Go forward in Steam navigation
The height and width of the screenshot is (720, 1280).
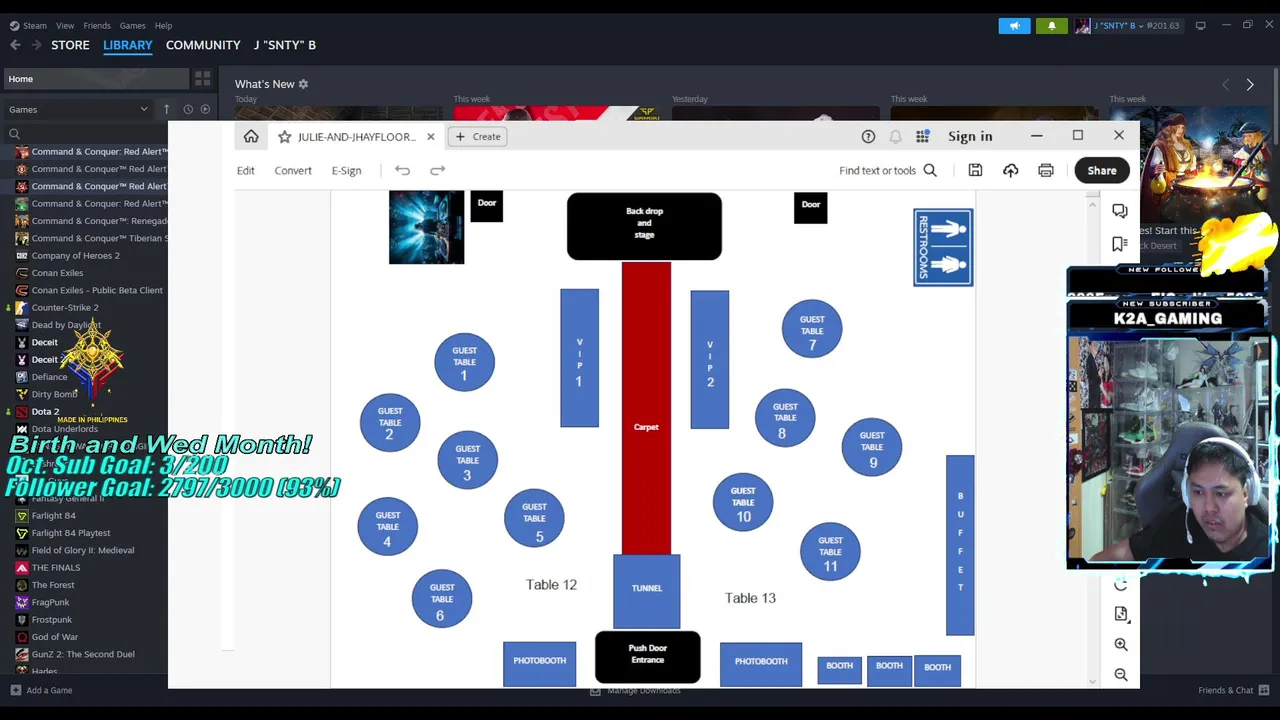pos(36,45)
